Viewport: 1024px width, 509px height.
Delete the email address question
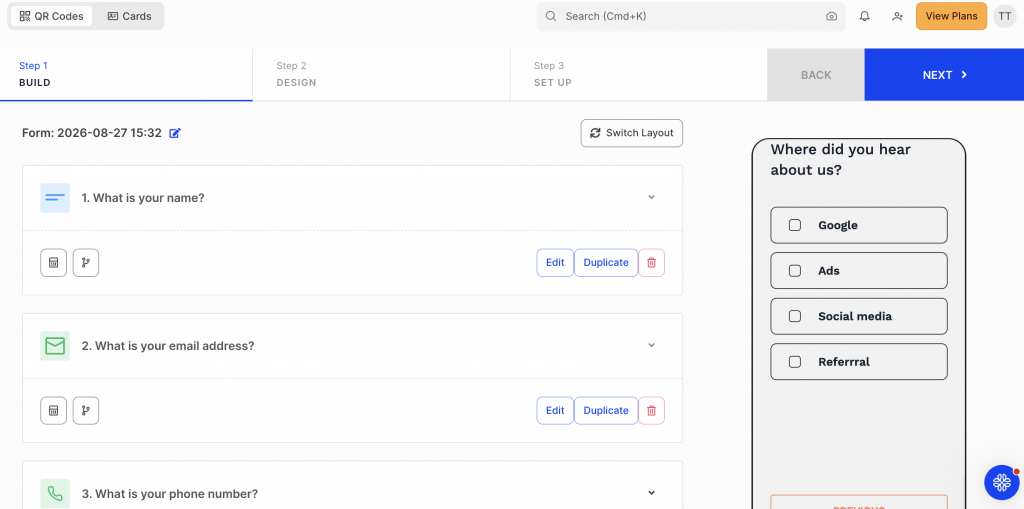pos(651,410)
